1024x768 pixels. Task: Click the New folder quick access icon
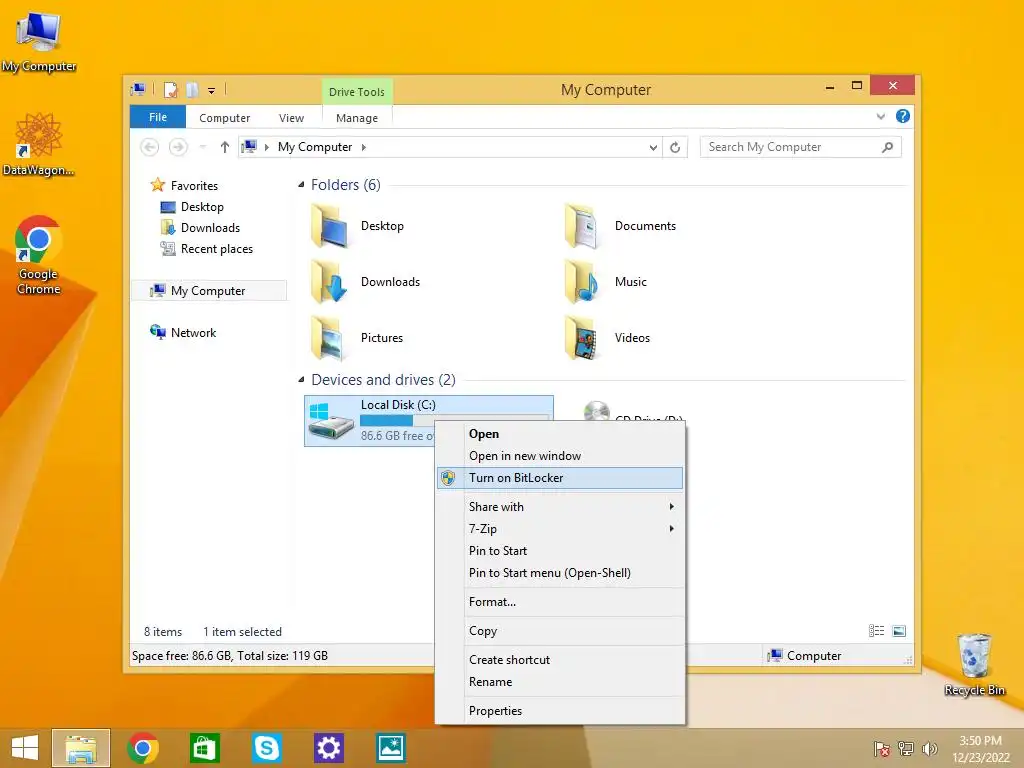[x=192, y=90]
